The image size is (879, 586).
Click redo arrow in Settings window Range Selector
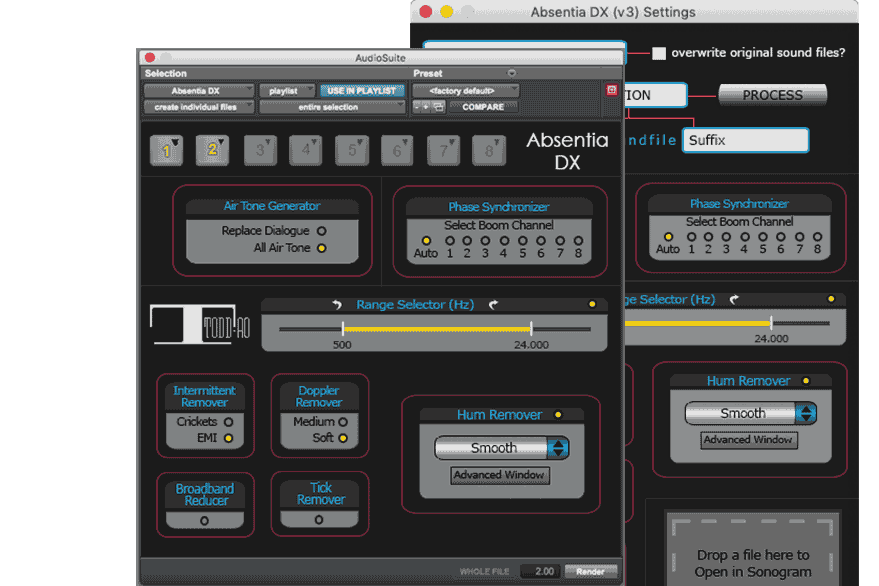click(x=734, y=299)
